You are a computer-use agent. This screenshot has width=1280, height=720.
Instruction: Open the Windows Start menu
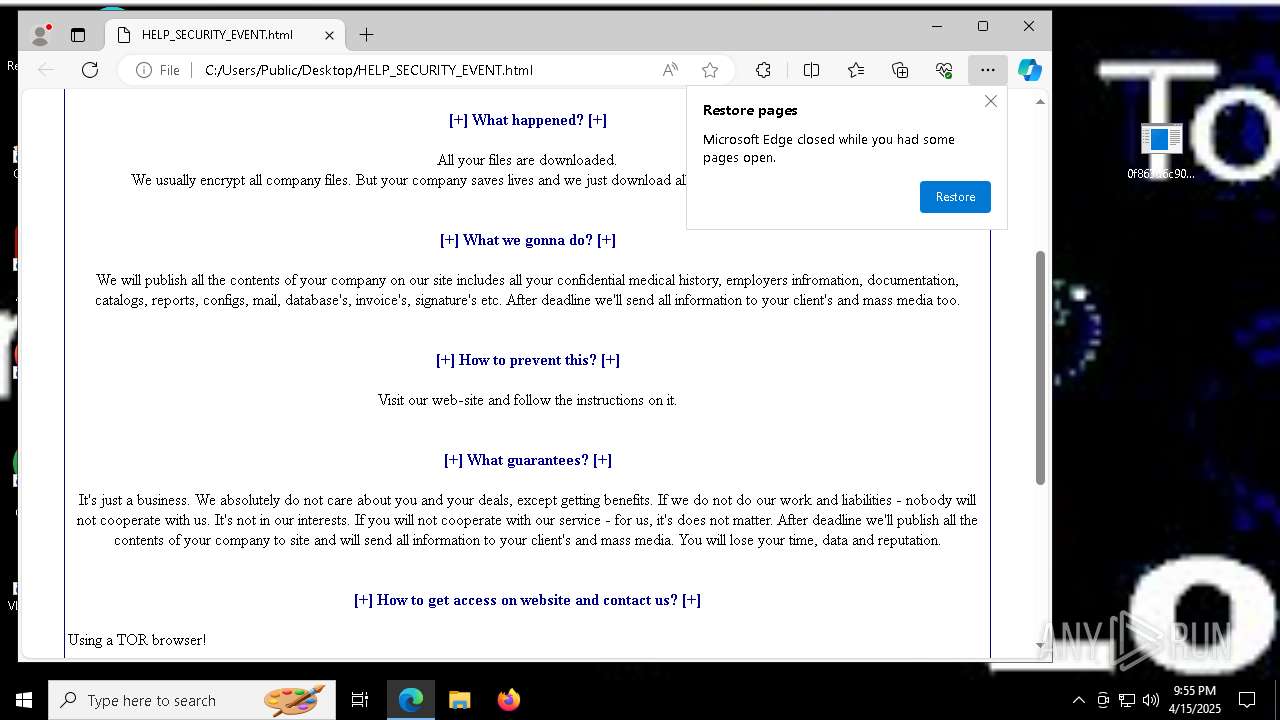click(x=24, y=700)
